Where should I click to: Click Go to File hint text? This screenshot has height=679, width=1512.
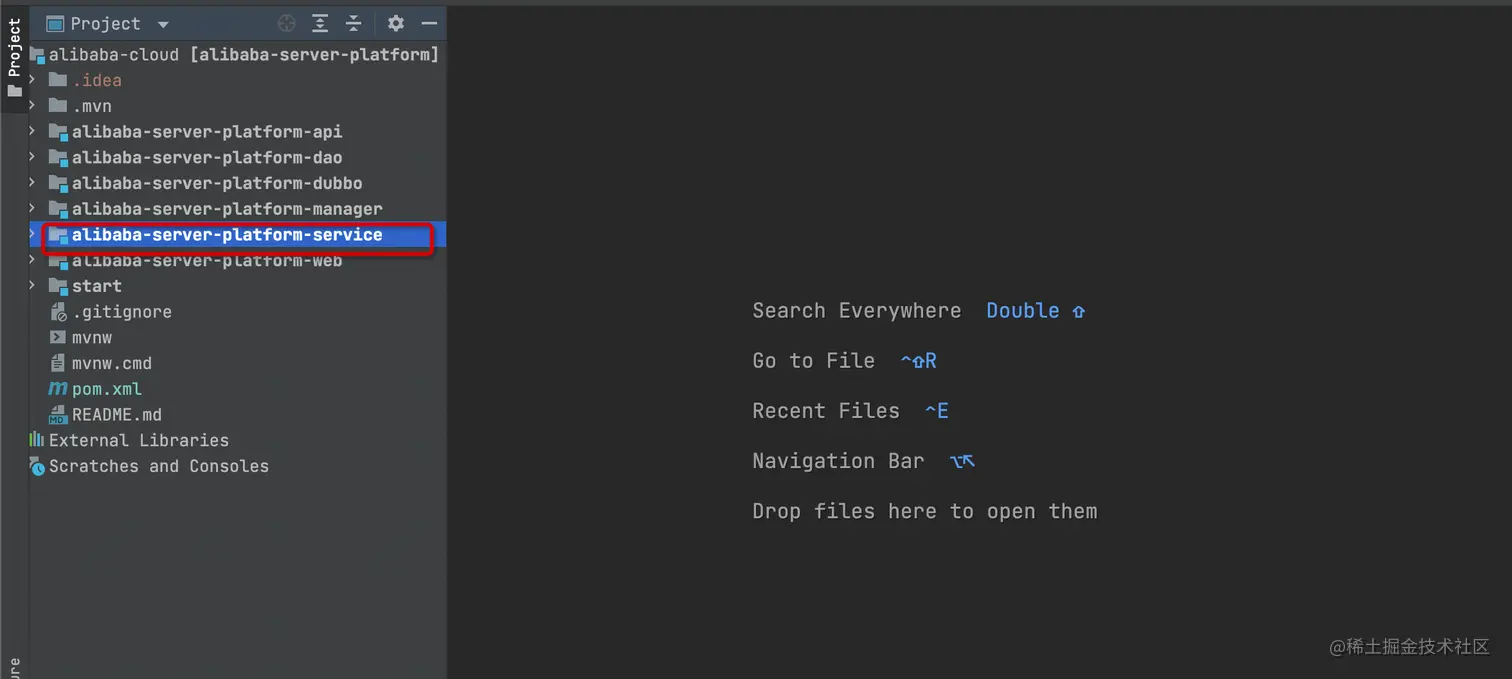pyautogui.click(x=814, y=361)
